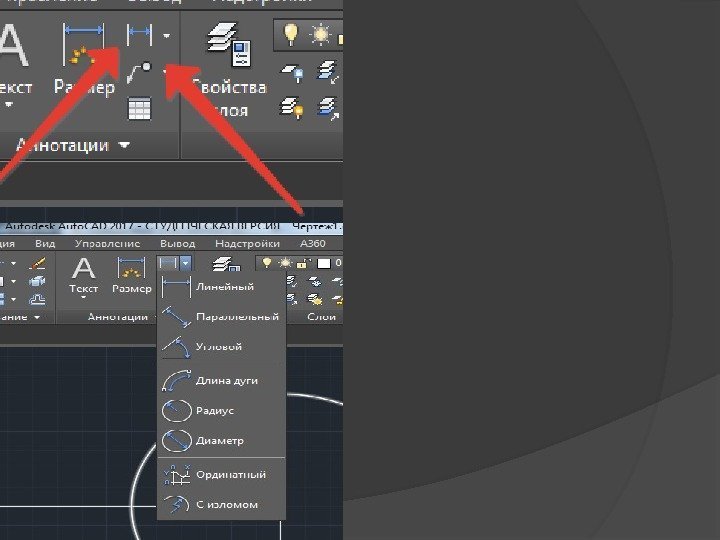Expand the Аннотации panel in the lower ribbon

pos(118,317)
